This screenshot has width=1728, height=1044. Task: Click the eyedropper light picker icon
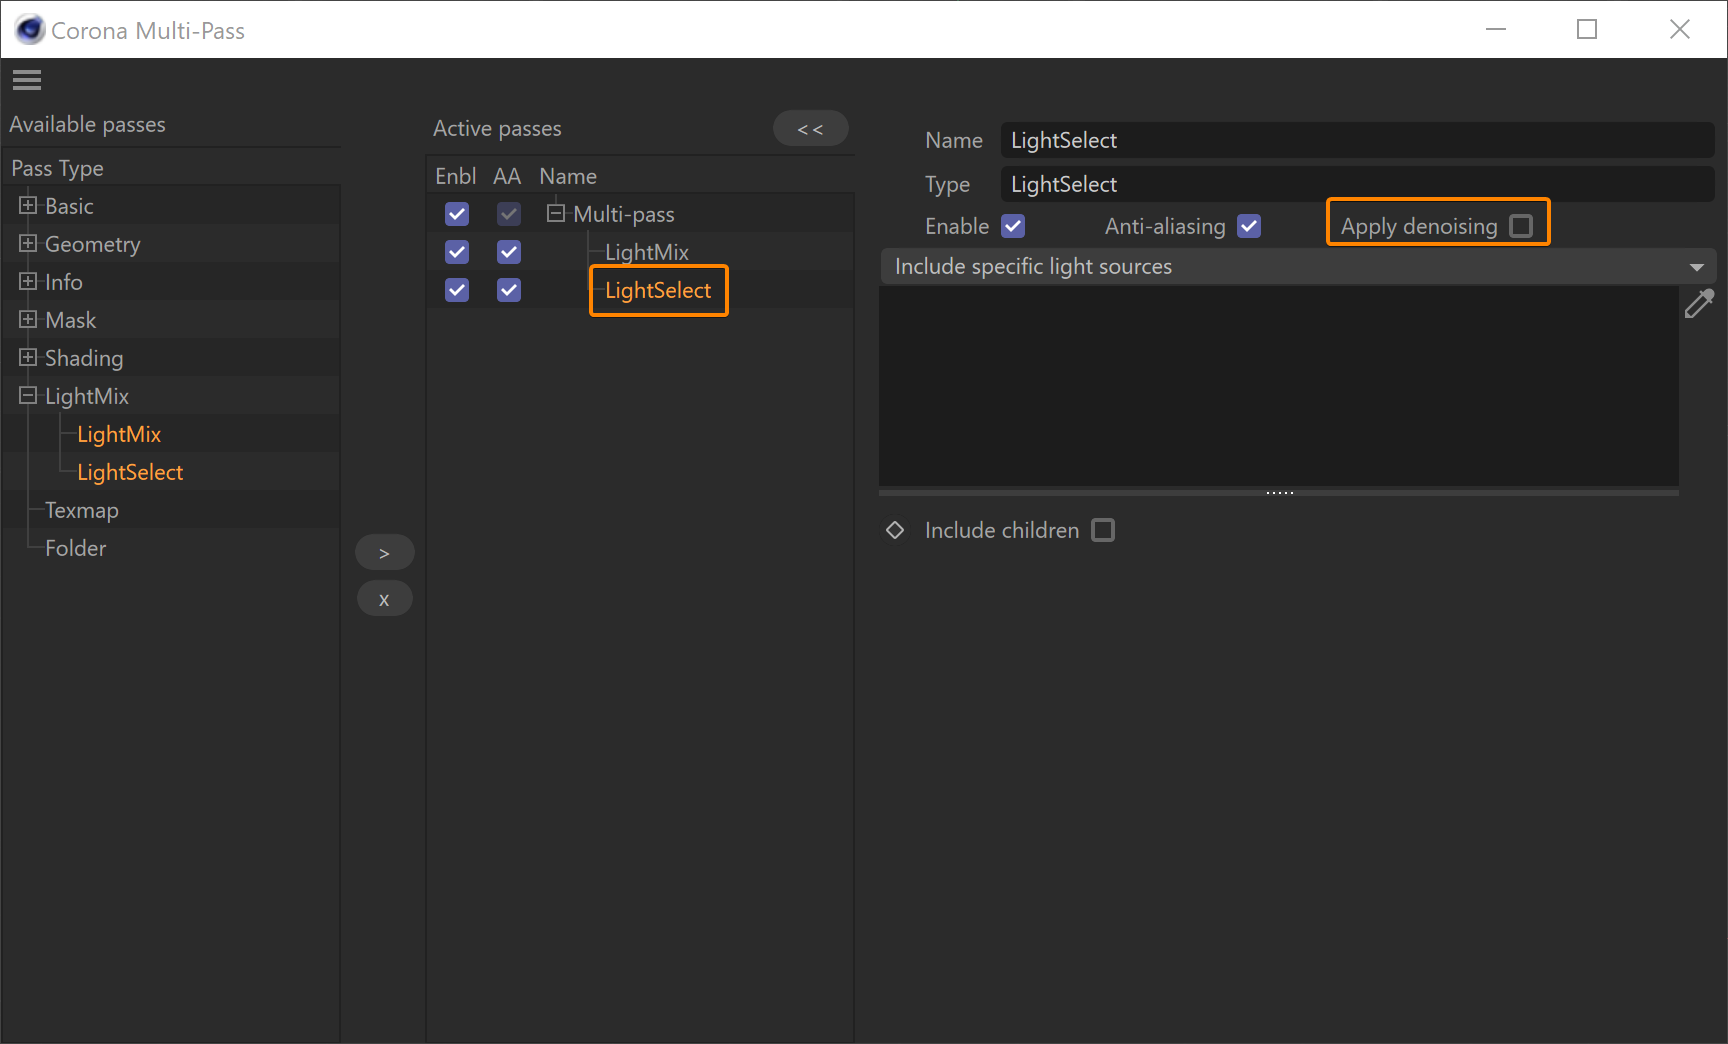pyautogui.click(x=1699, y=303)
